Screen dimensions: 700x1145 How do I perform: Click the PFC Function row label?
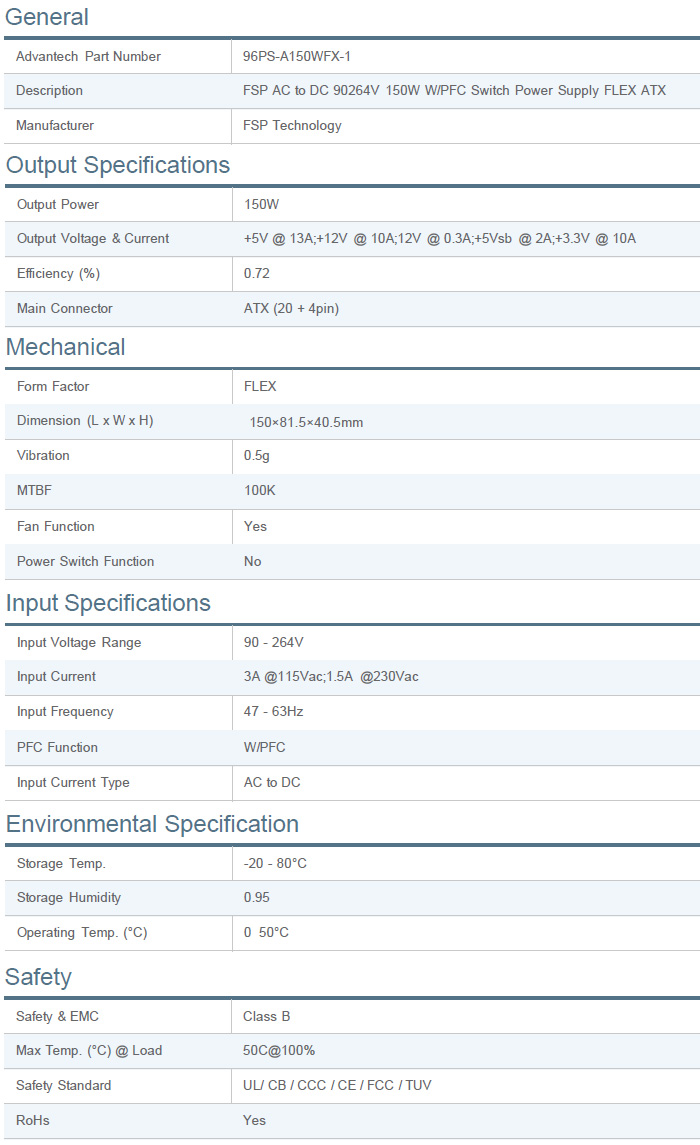point(57,747)
